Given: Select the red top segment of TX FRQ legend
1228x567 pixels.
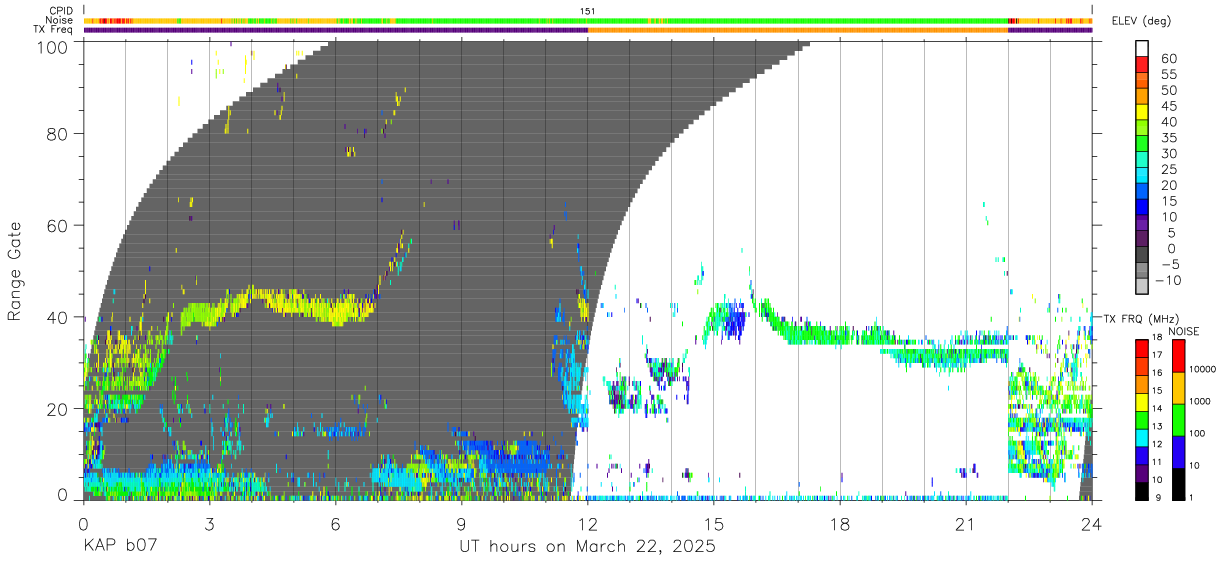Looking at the screenshot, I should click(1142, 347).
